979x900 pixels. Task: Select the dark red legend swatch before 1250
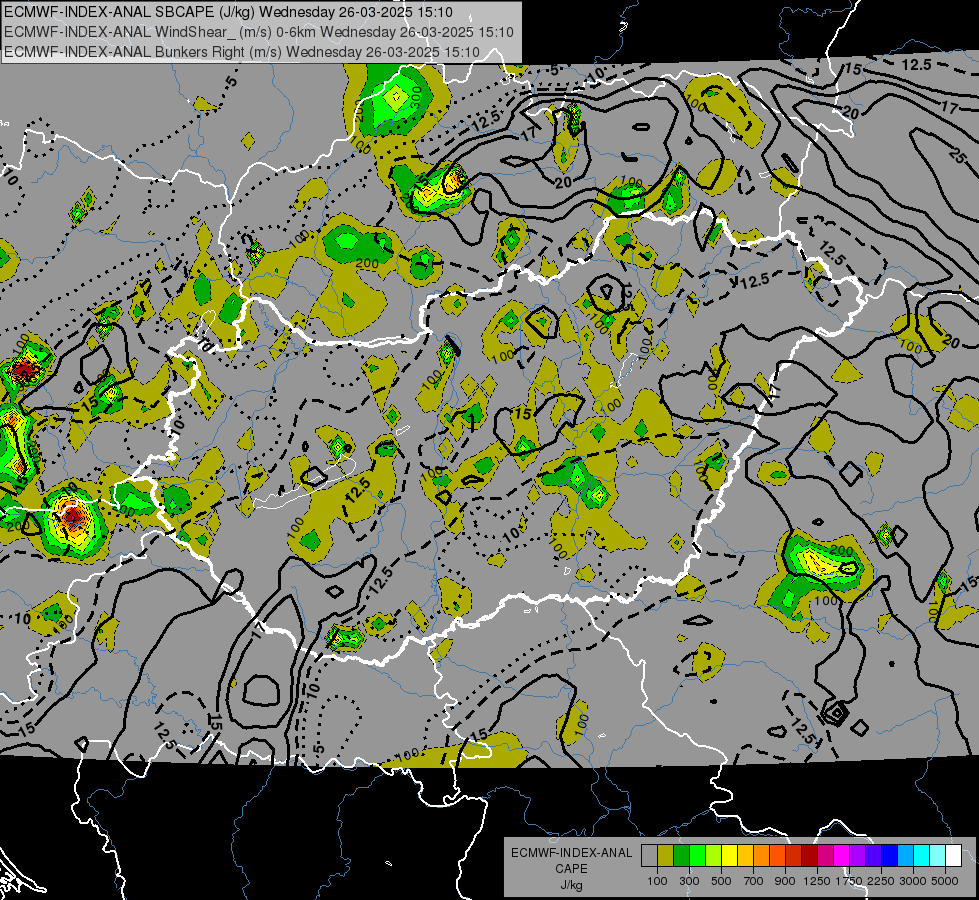click(809, 856)
